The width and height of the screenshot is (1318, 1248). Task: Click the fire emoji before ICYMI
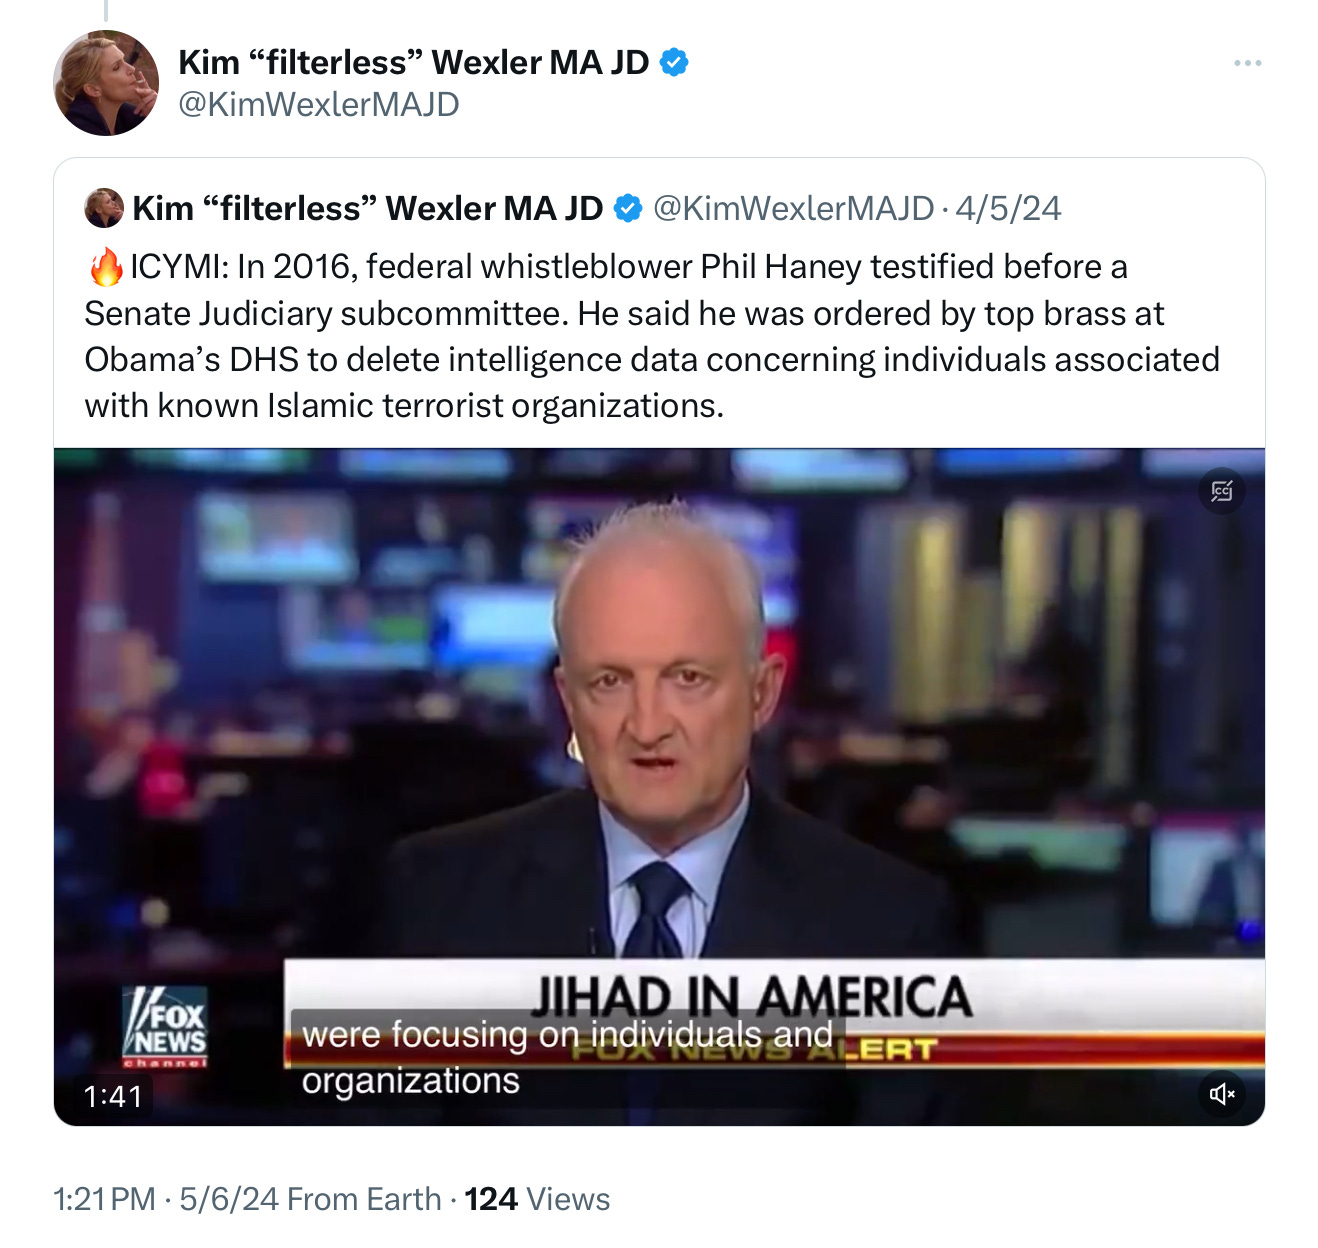(106, 267)
